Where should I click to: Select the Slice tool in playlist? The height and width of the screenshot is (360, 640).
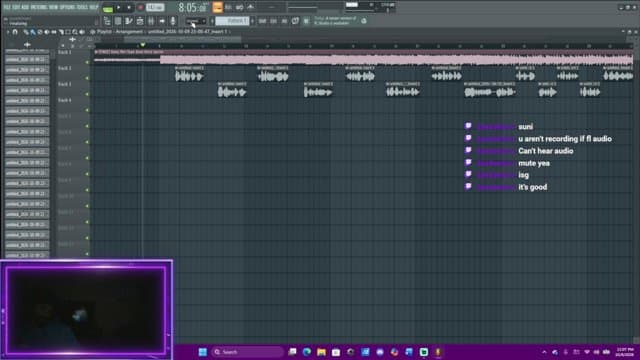point(60,32)
